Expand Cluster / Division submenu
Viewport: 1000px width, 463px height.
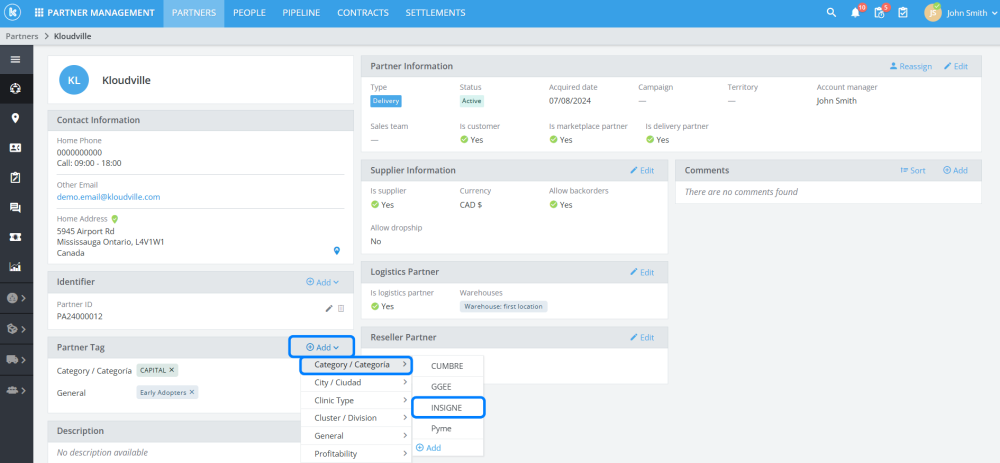[x=357, y=418]
